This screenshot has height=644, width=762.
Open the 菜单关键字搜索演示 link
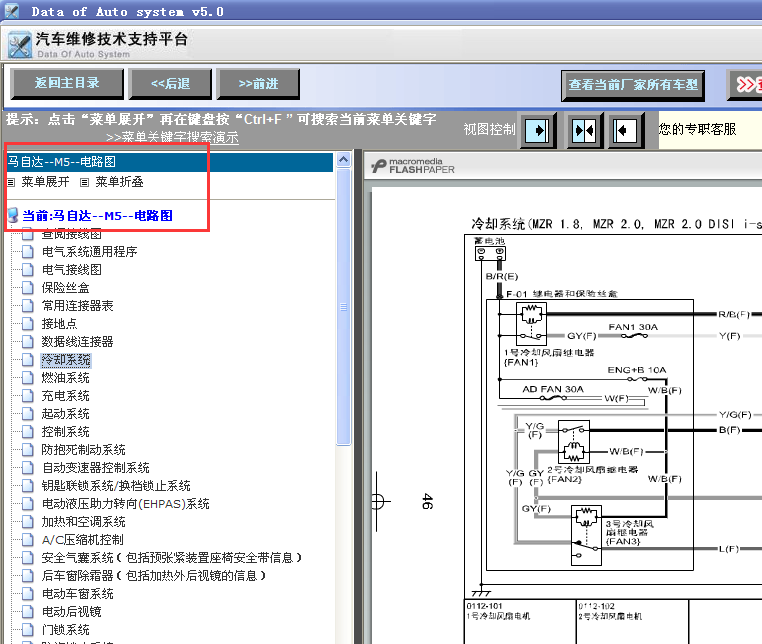[173, 138]
